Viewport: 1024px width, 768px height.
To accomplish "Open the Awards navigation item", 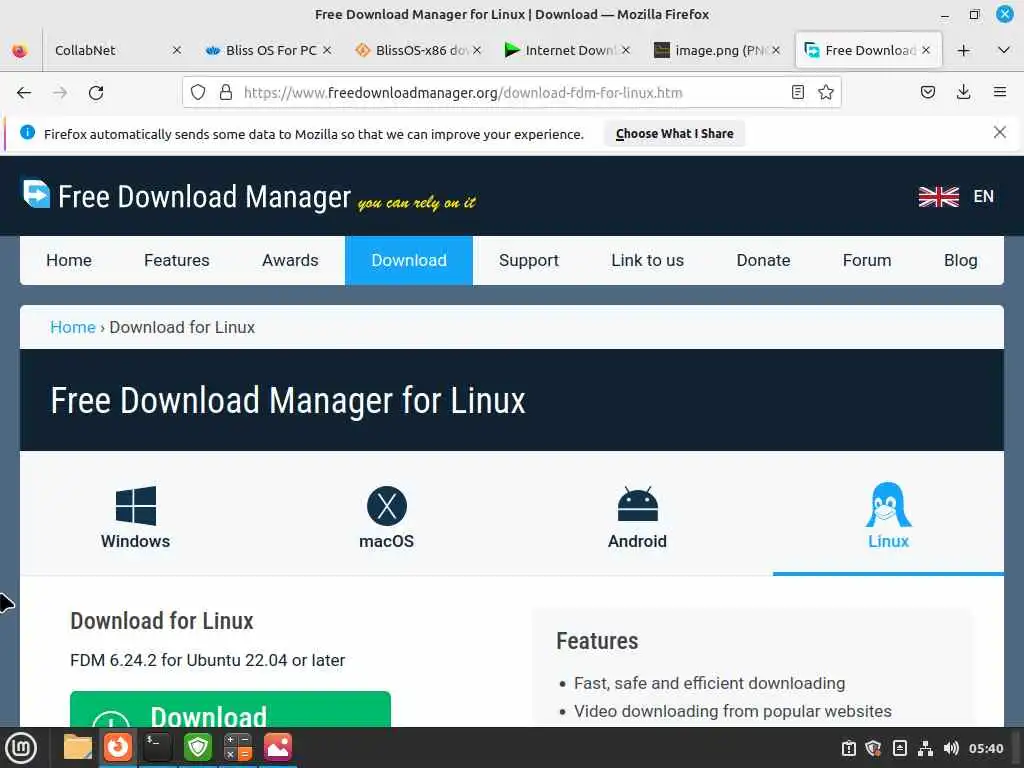I will pos(290,260).
